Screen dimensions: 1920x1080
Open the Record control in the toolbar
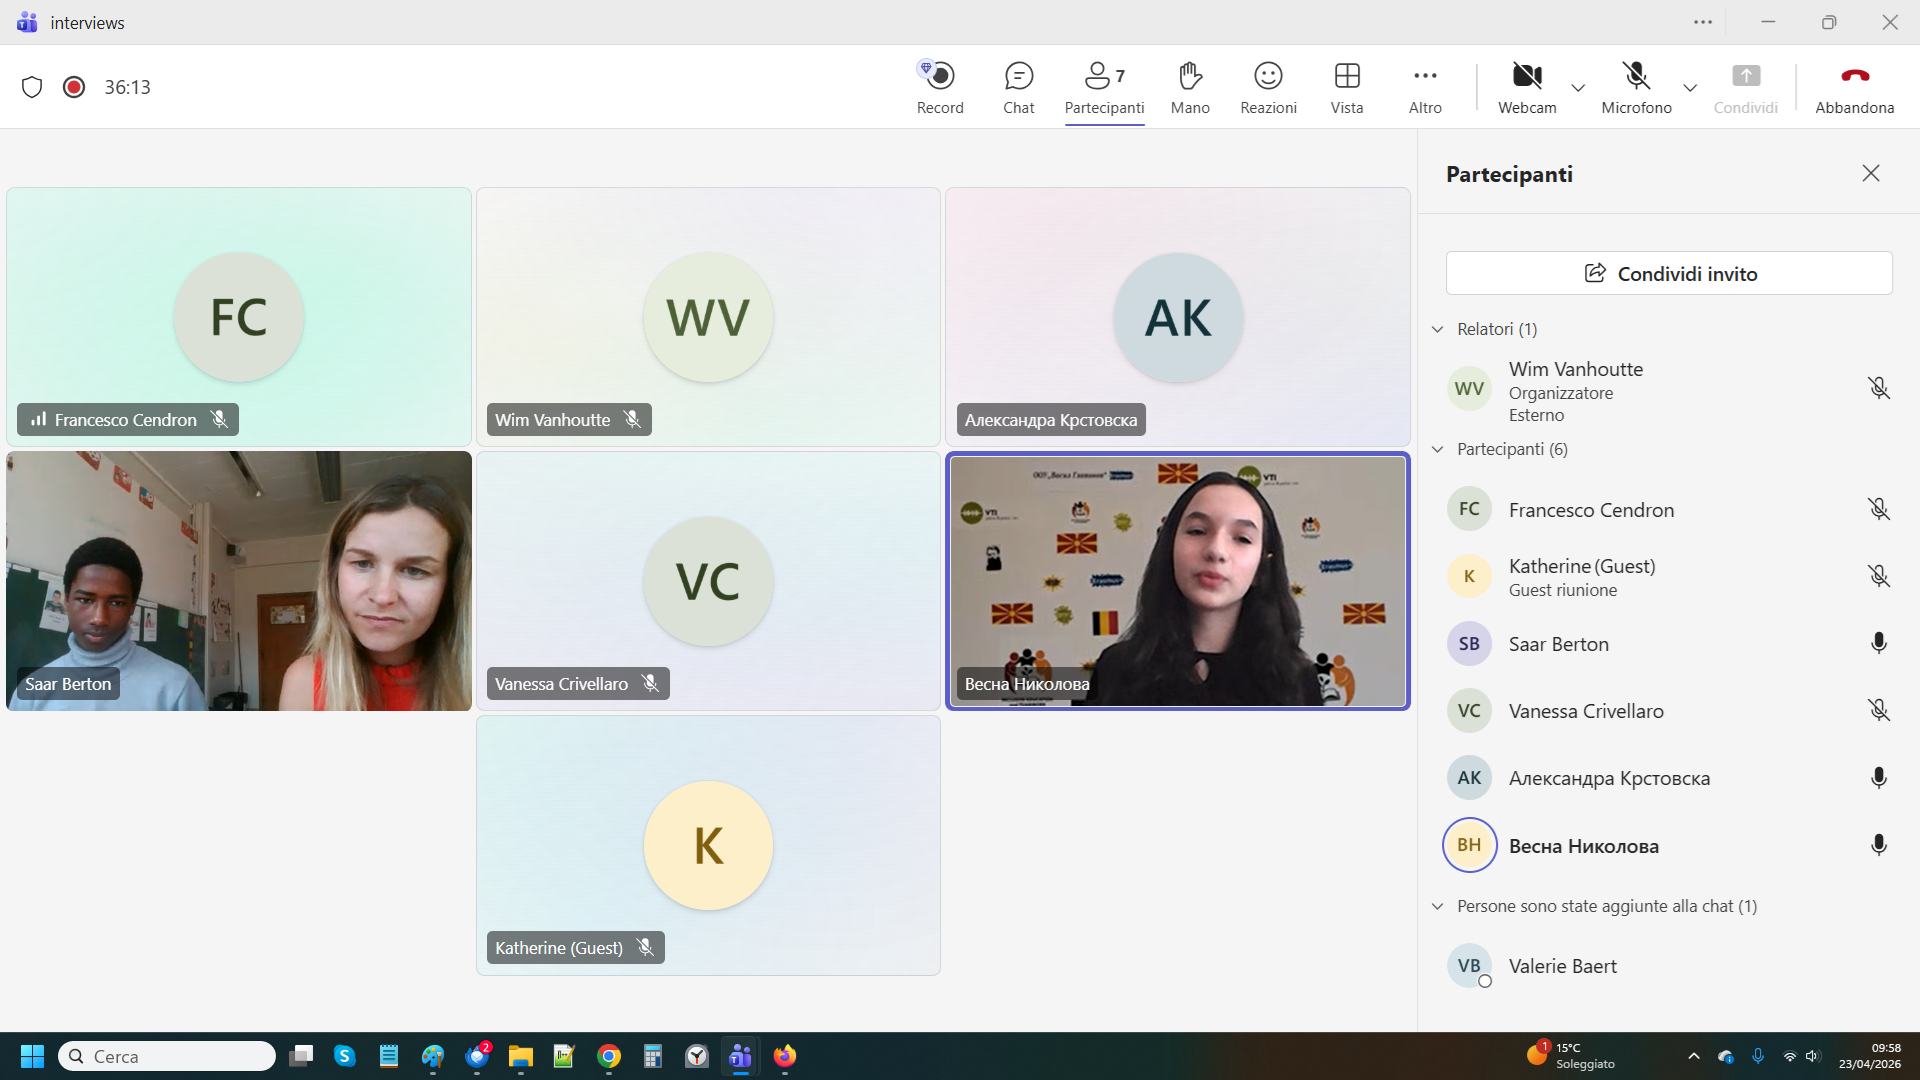pyautogui.click(x=940, y=87)
